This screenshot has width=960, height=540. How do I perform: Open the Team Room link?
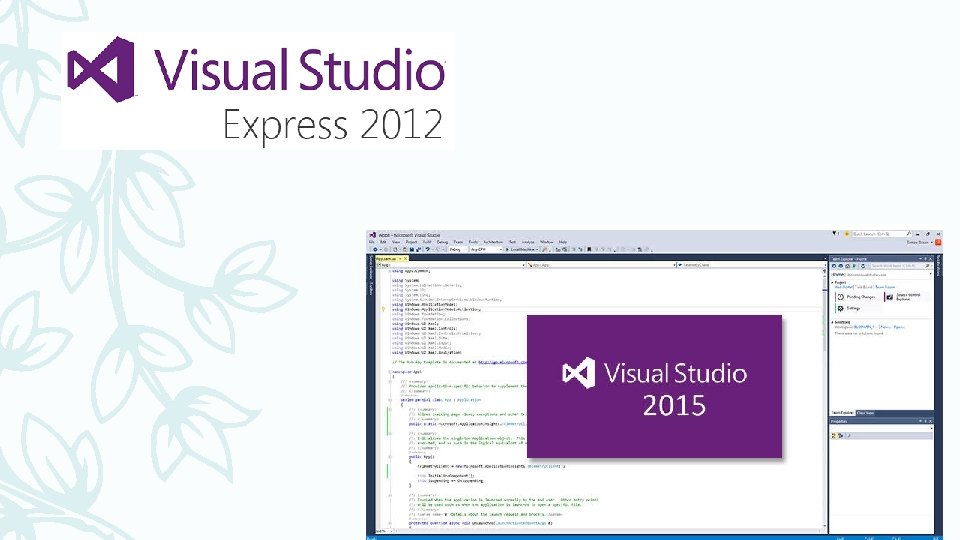click(885, 287)
